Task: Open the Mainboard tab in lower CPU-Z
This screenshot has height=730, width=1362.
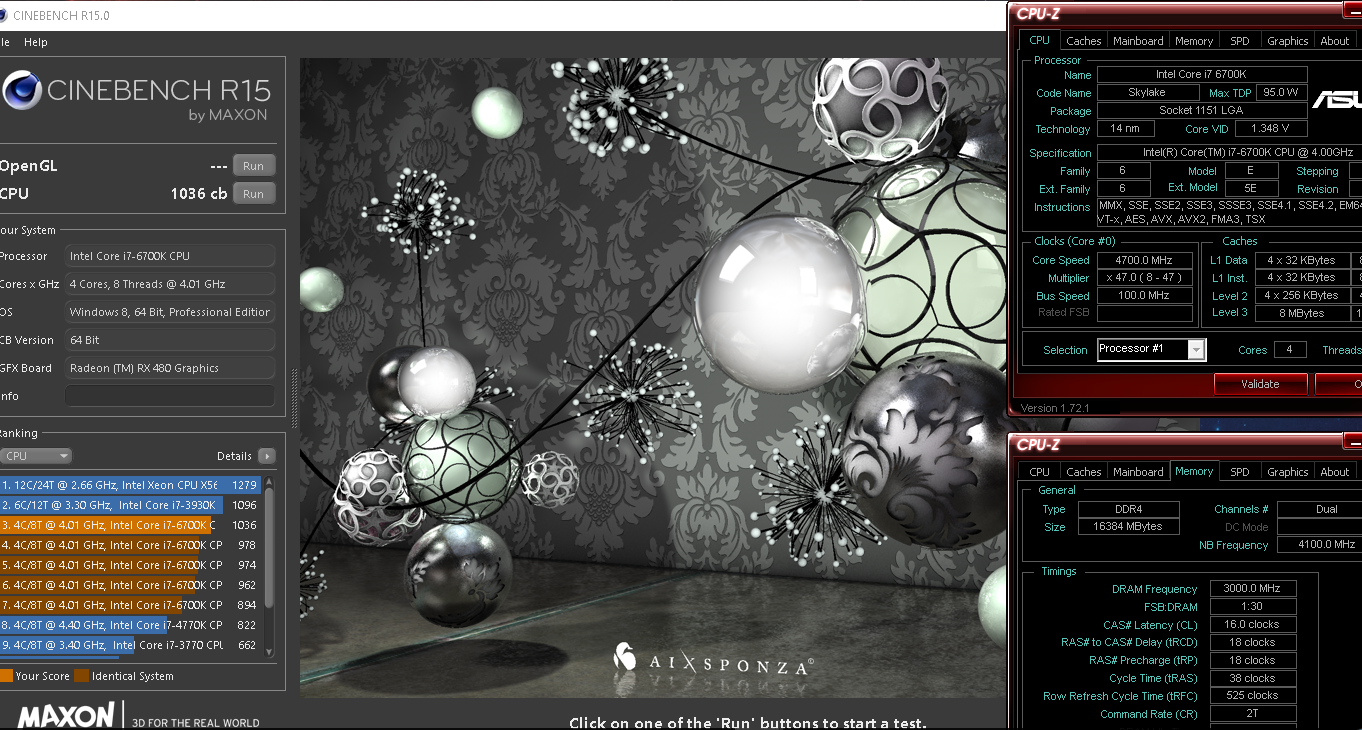Action: click(1138, 472)
